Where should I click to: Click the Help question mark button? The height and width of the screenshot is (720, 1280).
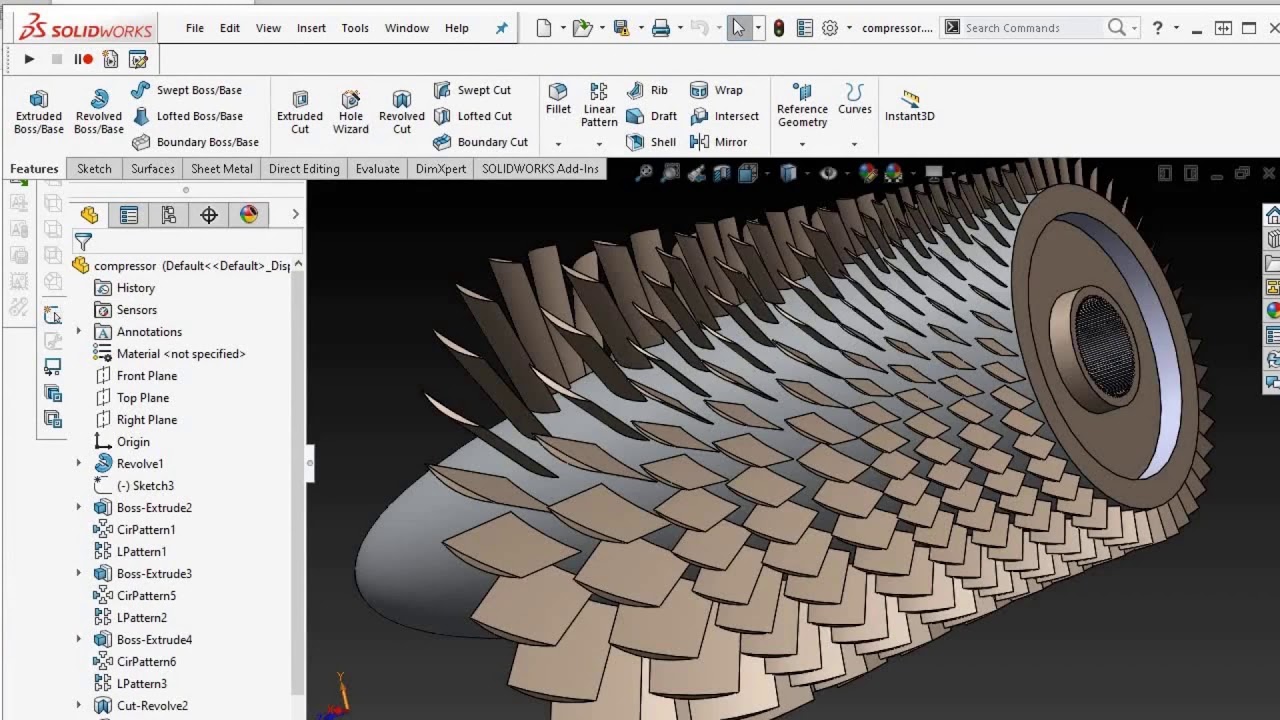1157,28
